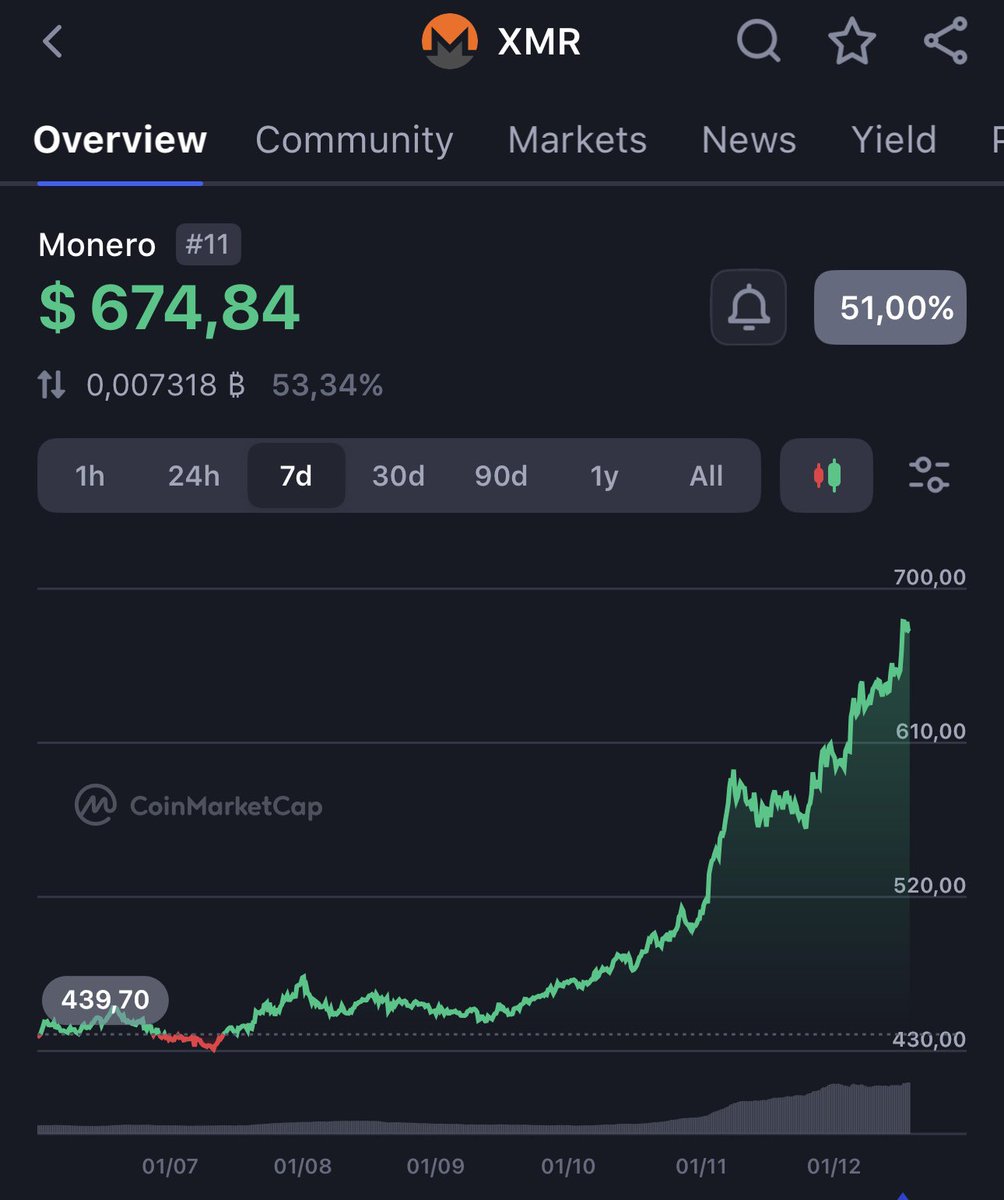
Task: Switch to the Community tab
Action: 354,141
